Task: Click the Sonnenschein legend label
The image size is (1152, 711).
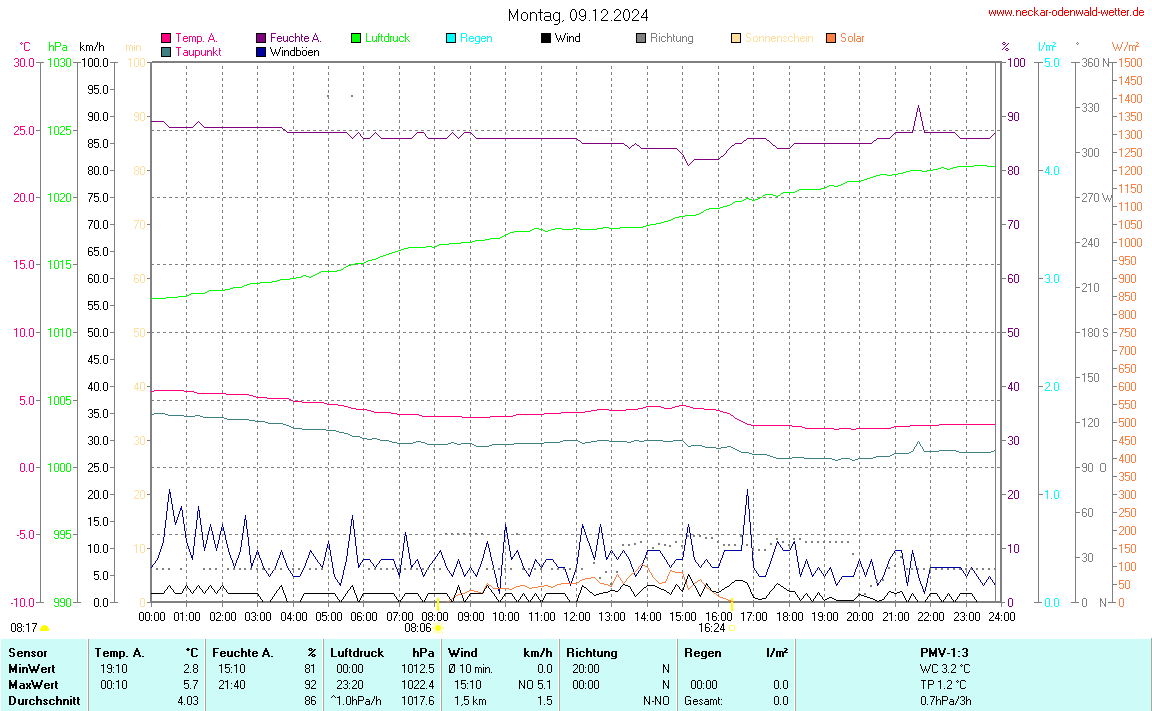Action: coord(778,38)
